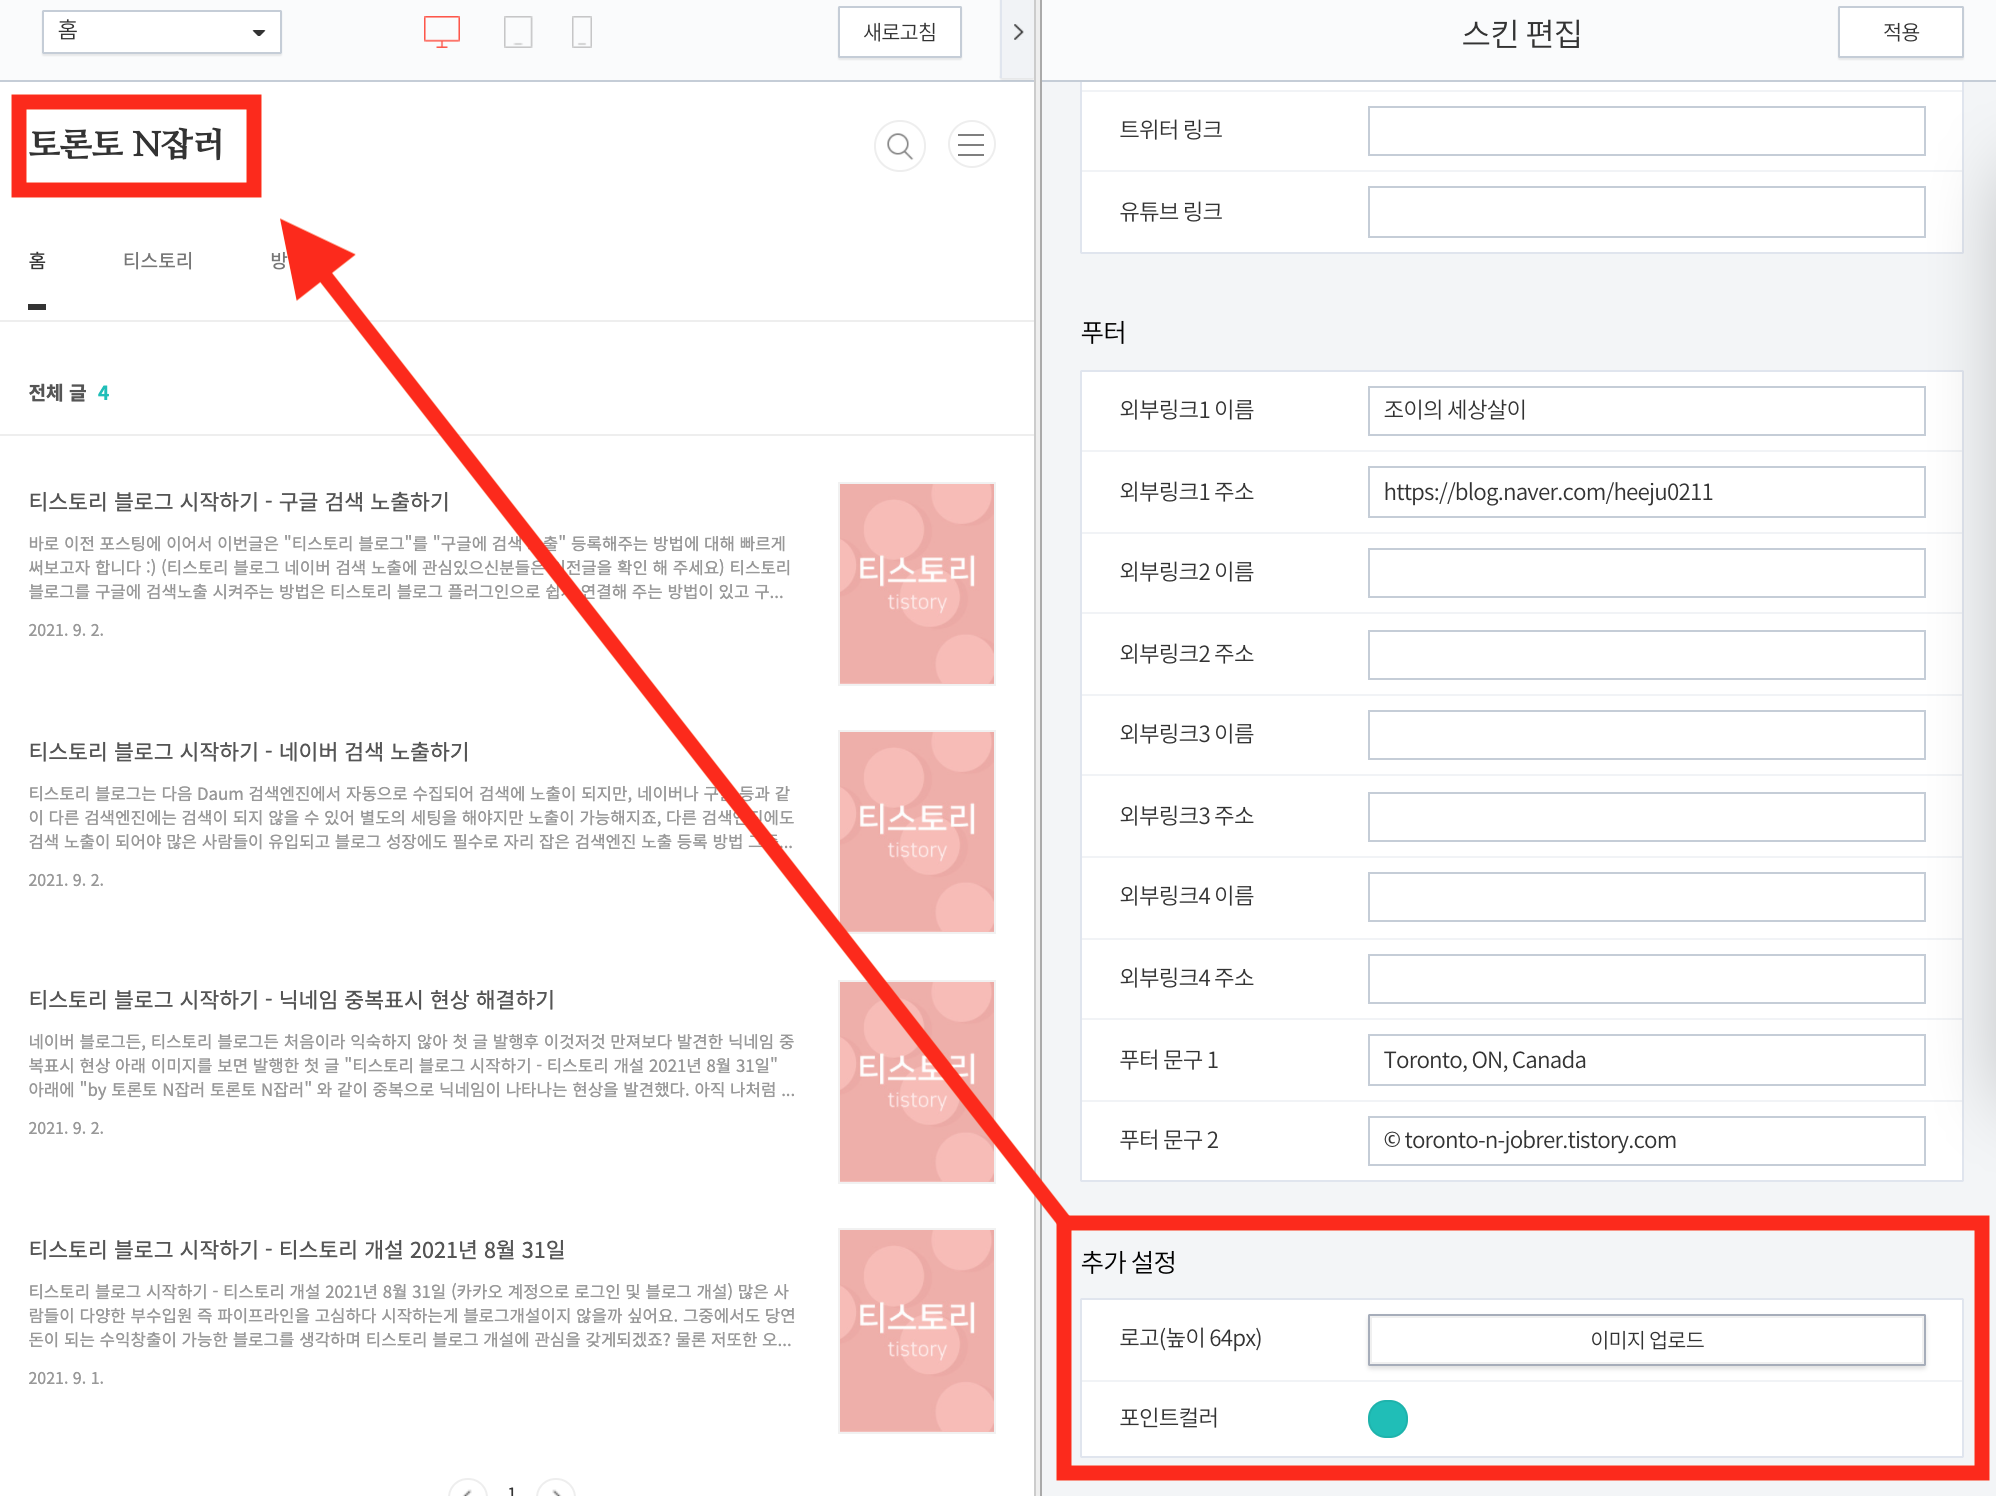Click the 새로고침 refresh button
The image size is (1996, 1496).
899,32
